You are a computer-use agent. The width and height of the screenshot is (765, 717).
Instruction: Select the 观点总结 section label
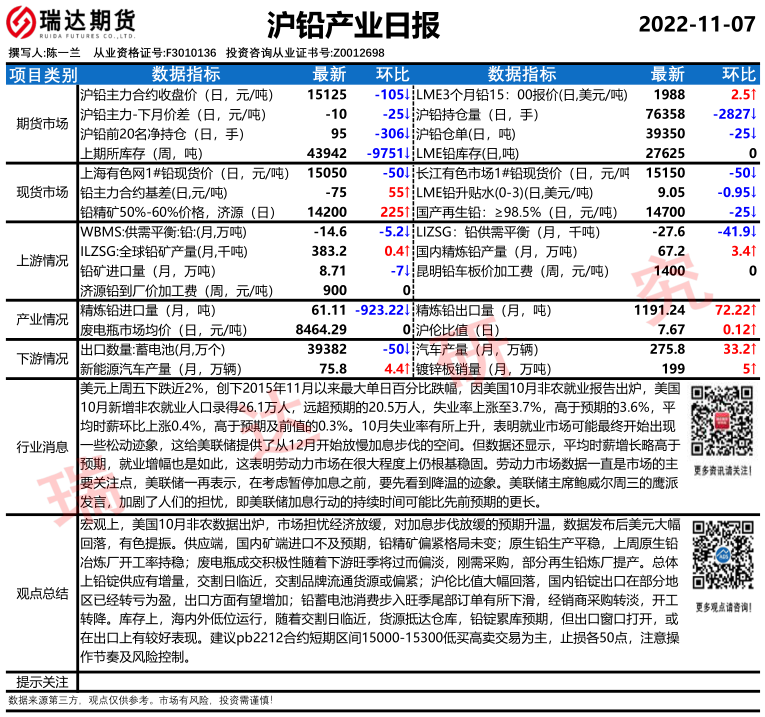click(42, 593)
